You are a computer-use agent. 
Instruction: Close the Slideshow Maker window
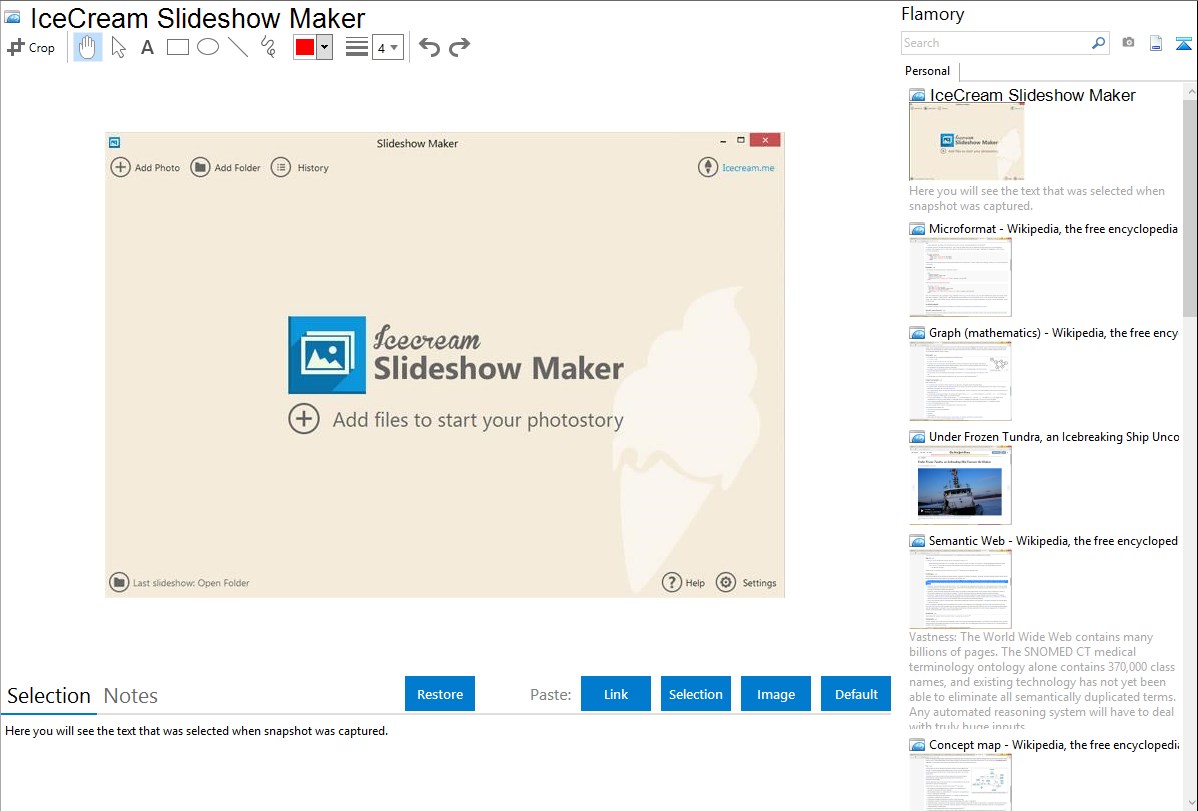[766, 140]
